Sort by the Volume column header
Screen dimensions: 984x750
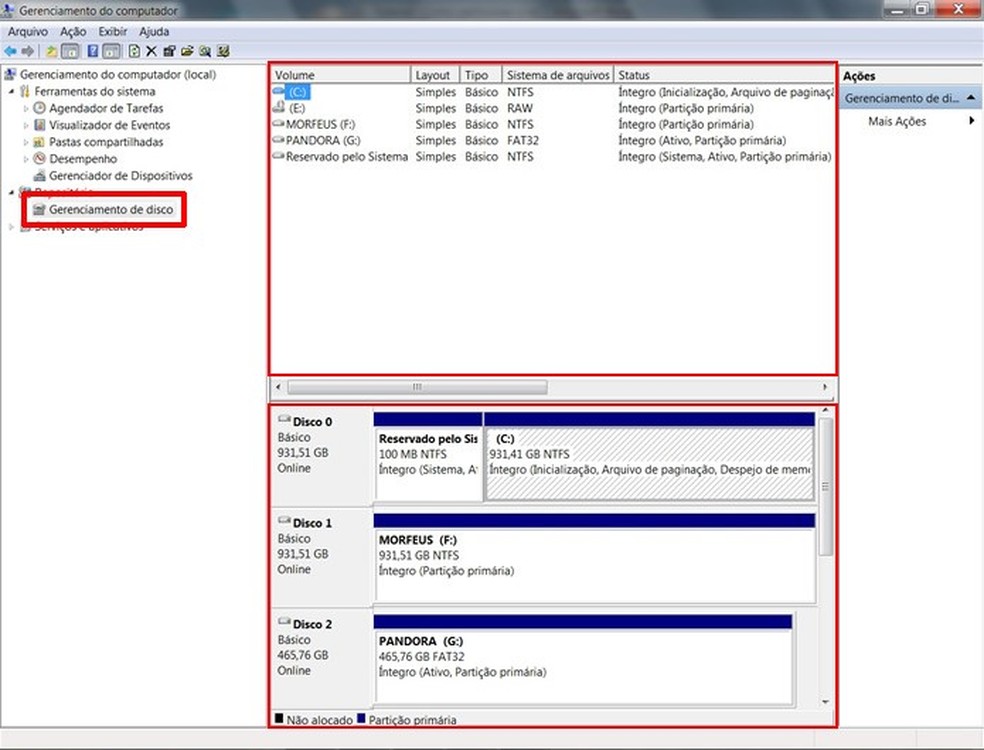click(341, 75)
